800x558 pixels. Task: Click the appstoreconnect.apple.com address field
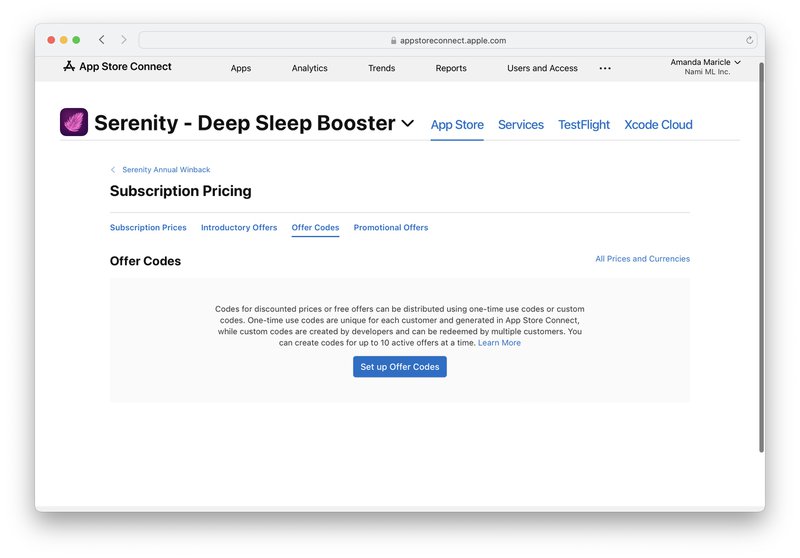coord(448,40)
